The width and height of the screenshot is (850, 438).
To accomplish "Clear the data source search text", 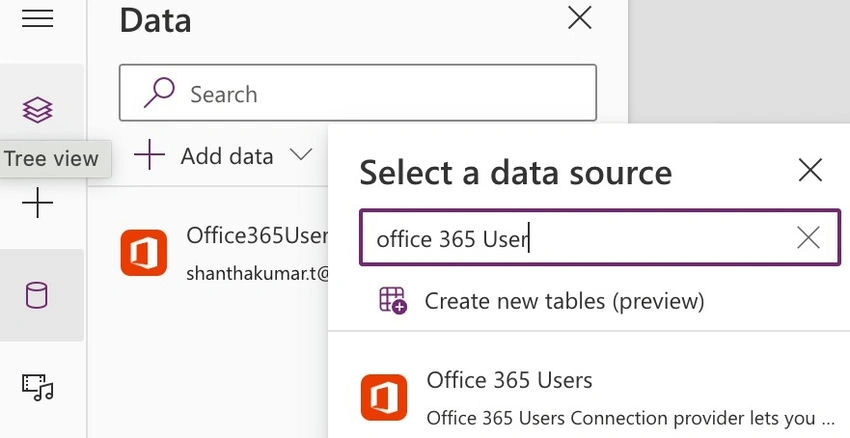I will point(808,237).
